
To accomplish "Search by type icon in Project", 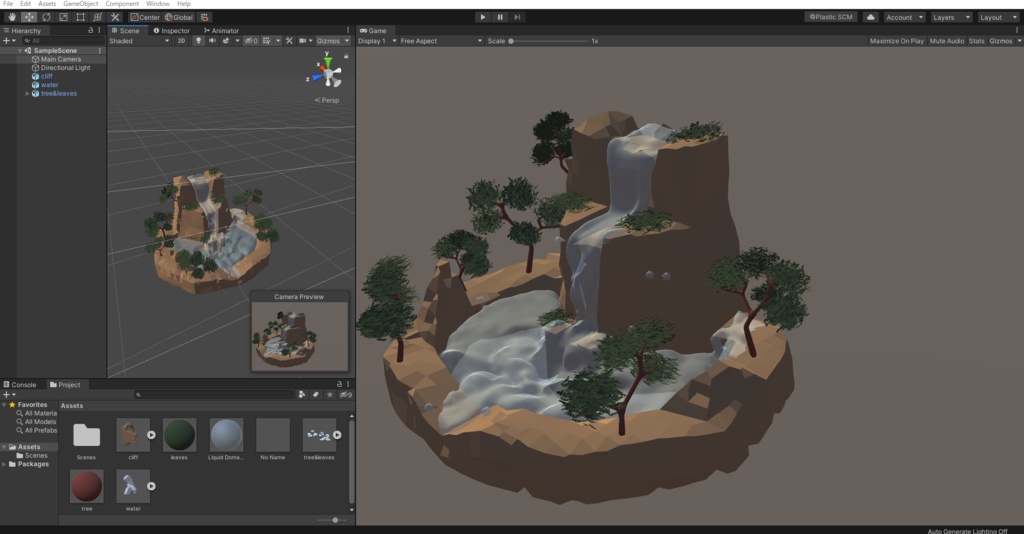I will click(302, 394).
